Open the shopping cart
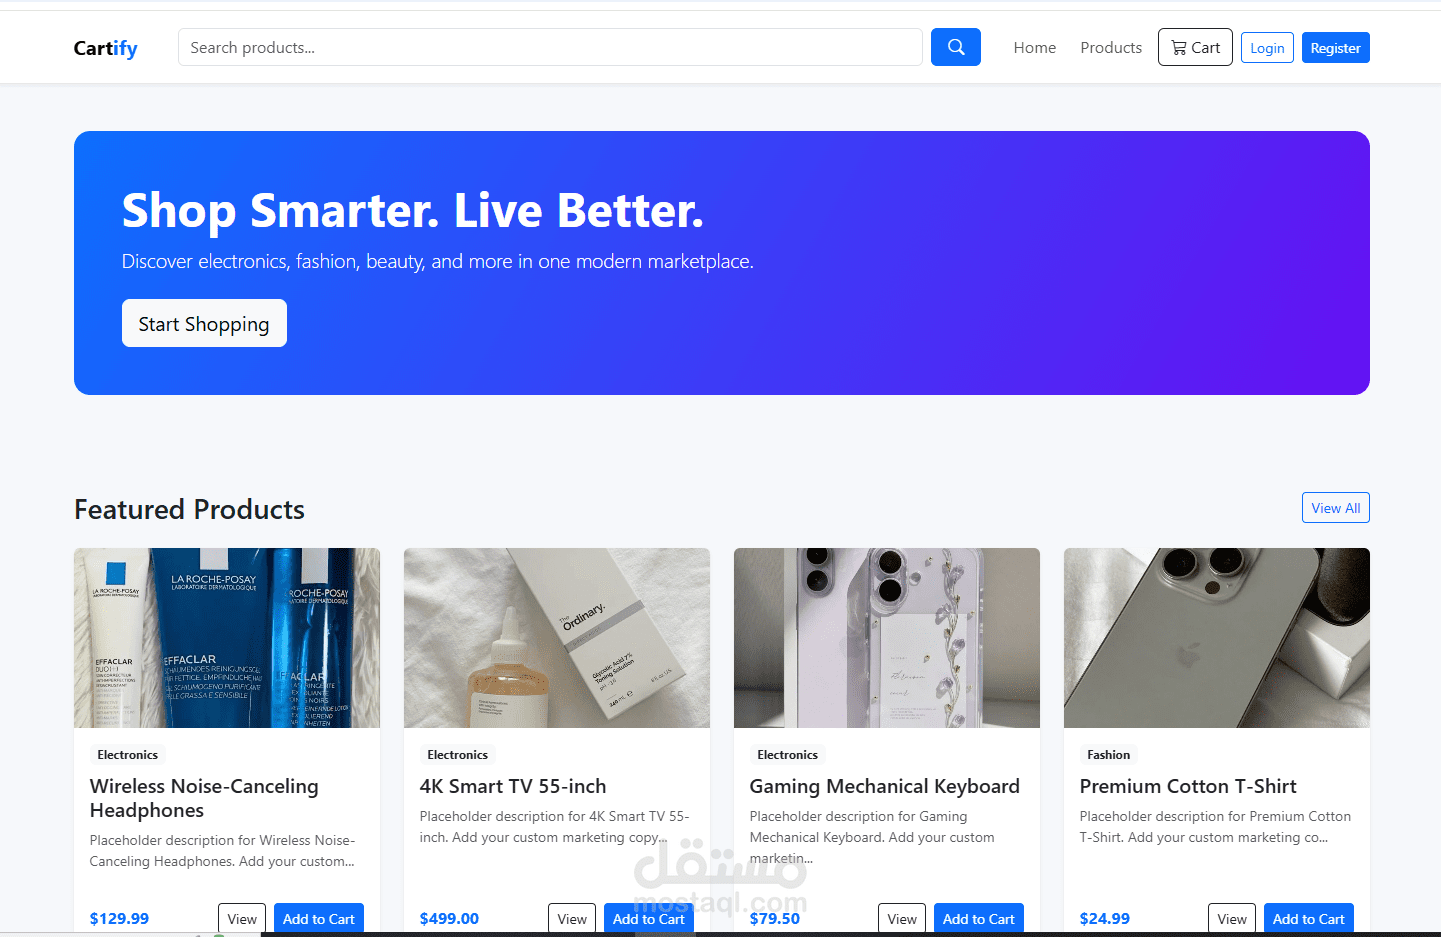The height and width of the screenshot is (937, 1441). tap(1195, 47)
